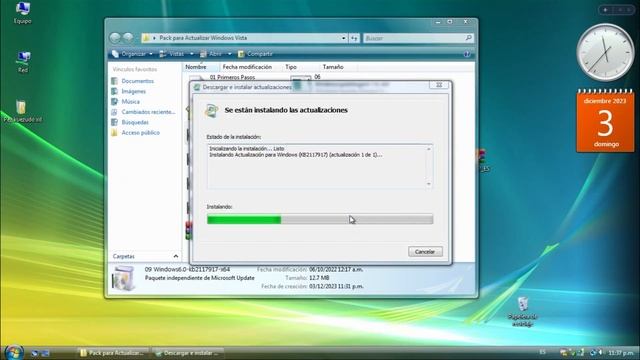Select the 01 Primeros Pasos item
Viewport: 640px width, 360px height.
(232, 77)
